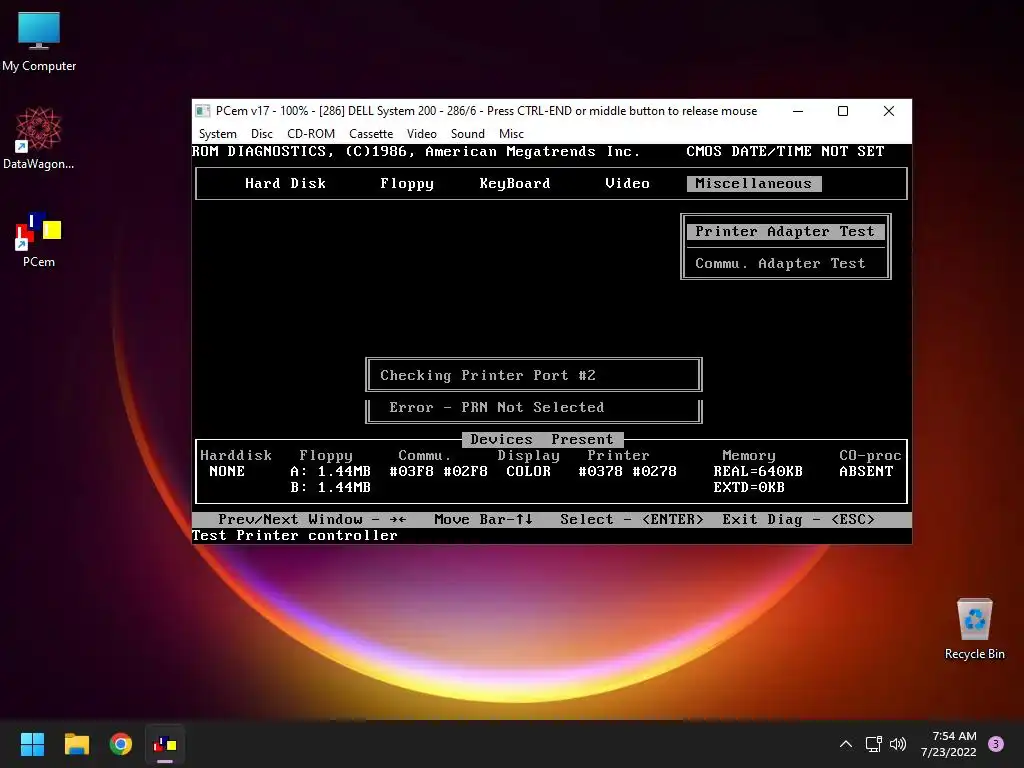The height and width of the screenshot is (768, 1024).
Task: Click the Display 'COLOR' value
Action: pos(528,472)
